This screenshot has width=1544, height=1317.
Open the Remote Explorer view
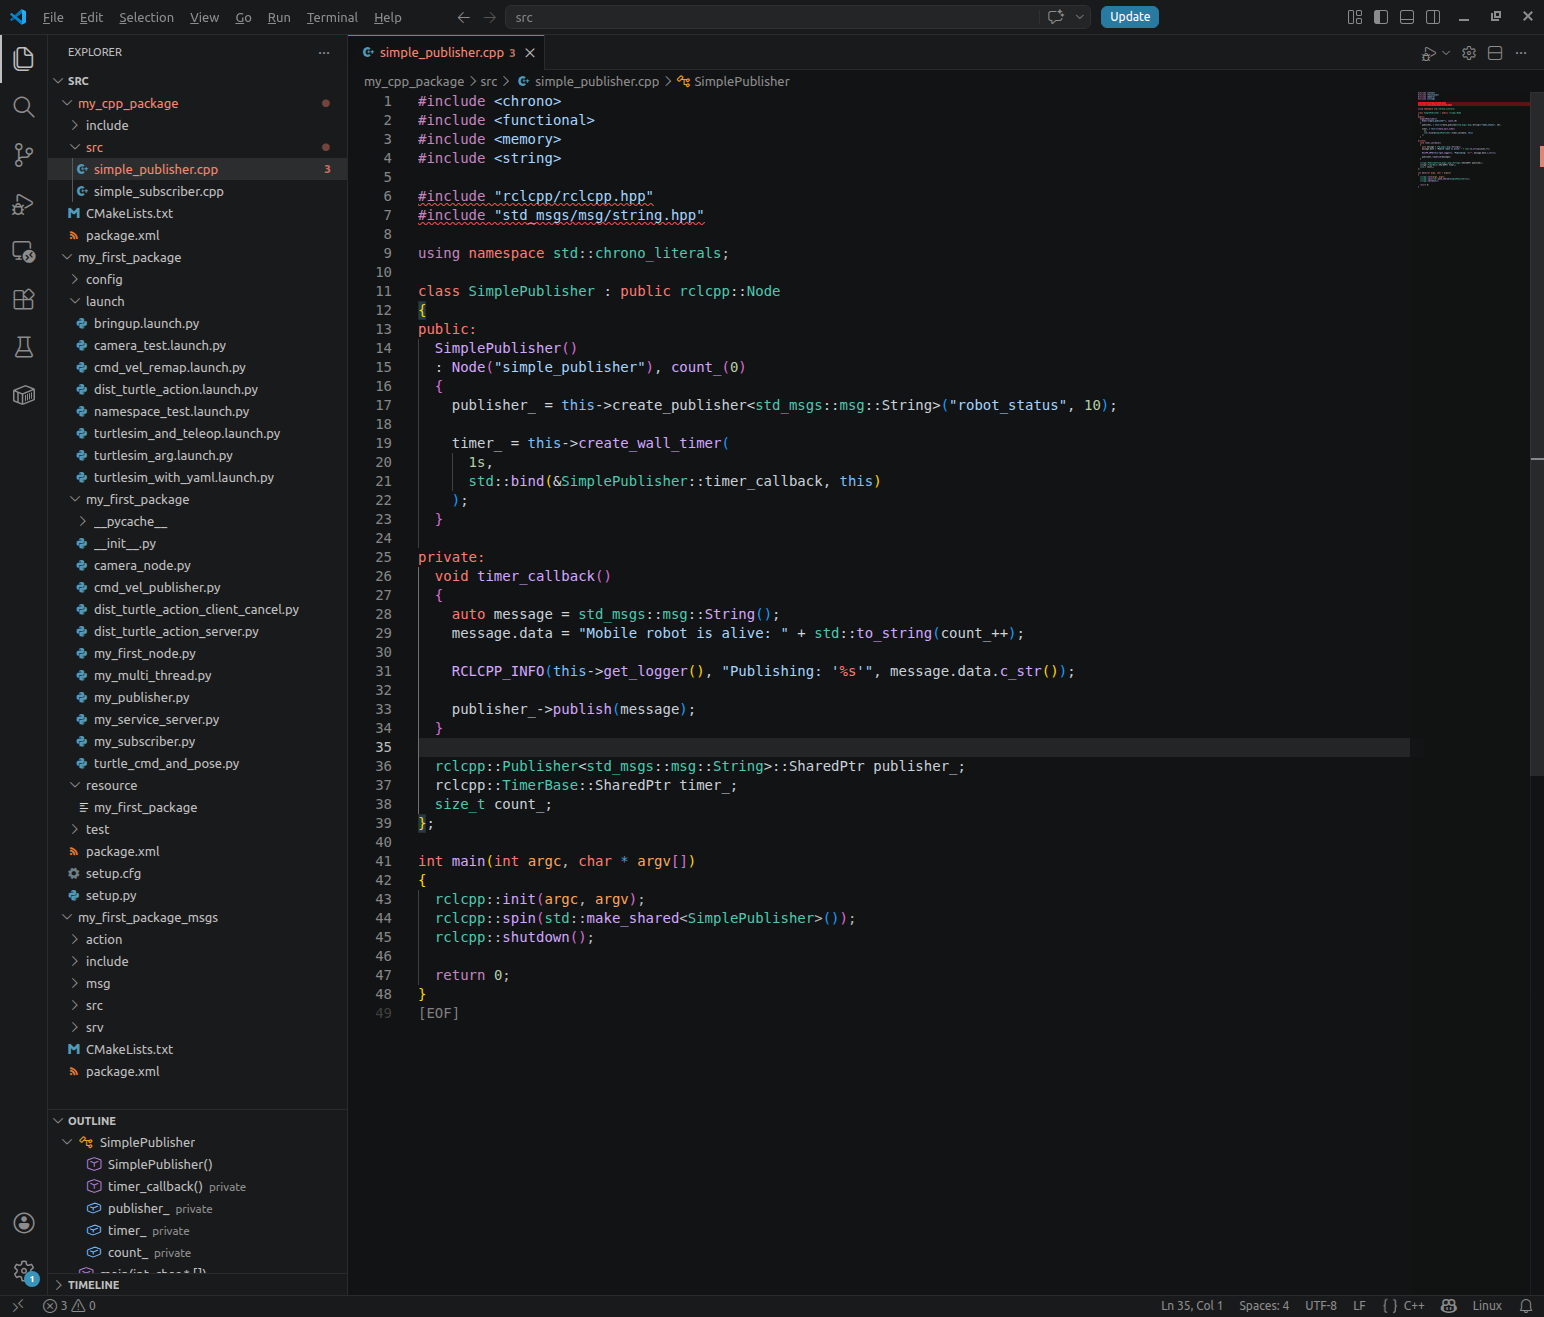[x=24, y=252]
